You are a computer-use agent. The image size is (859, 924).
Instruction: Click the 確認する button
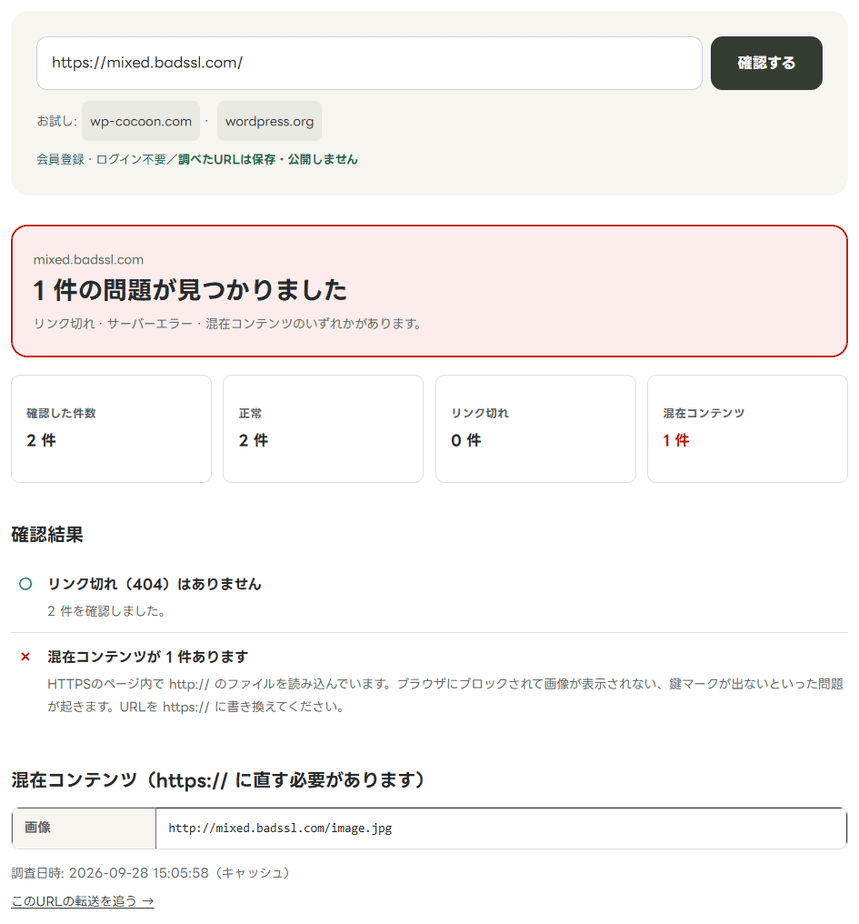tap(766, 63)
